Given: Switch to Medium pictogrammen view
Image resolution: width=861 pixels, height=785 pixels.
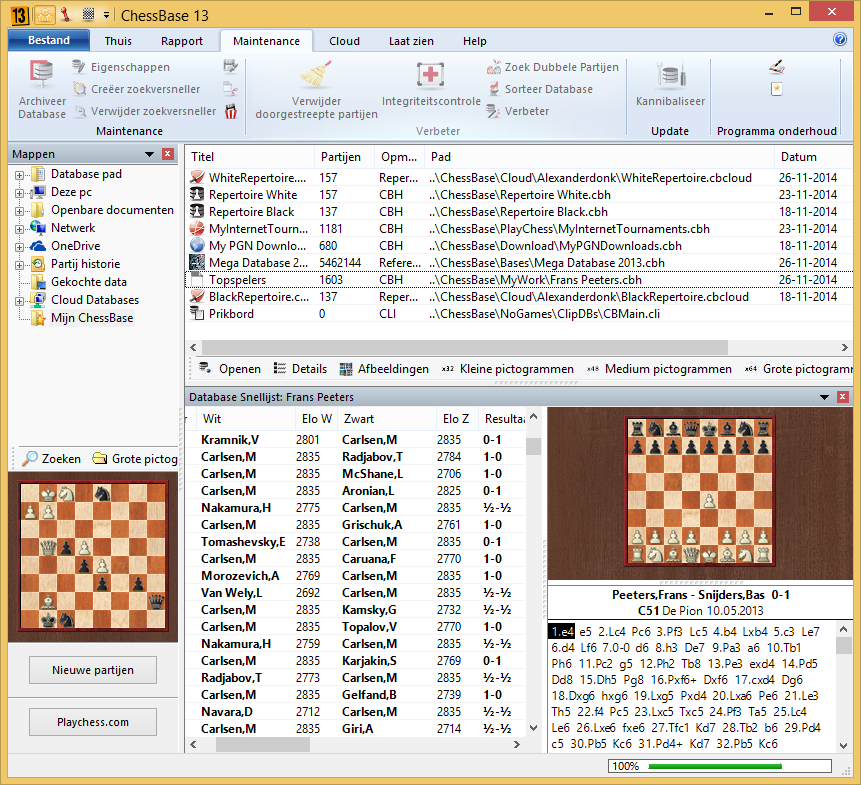Looking at the screenshot, I should pyautogui.click(x=659, y=369).
